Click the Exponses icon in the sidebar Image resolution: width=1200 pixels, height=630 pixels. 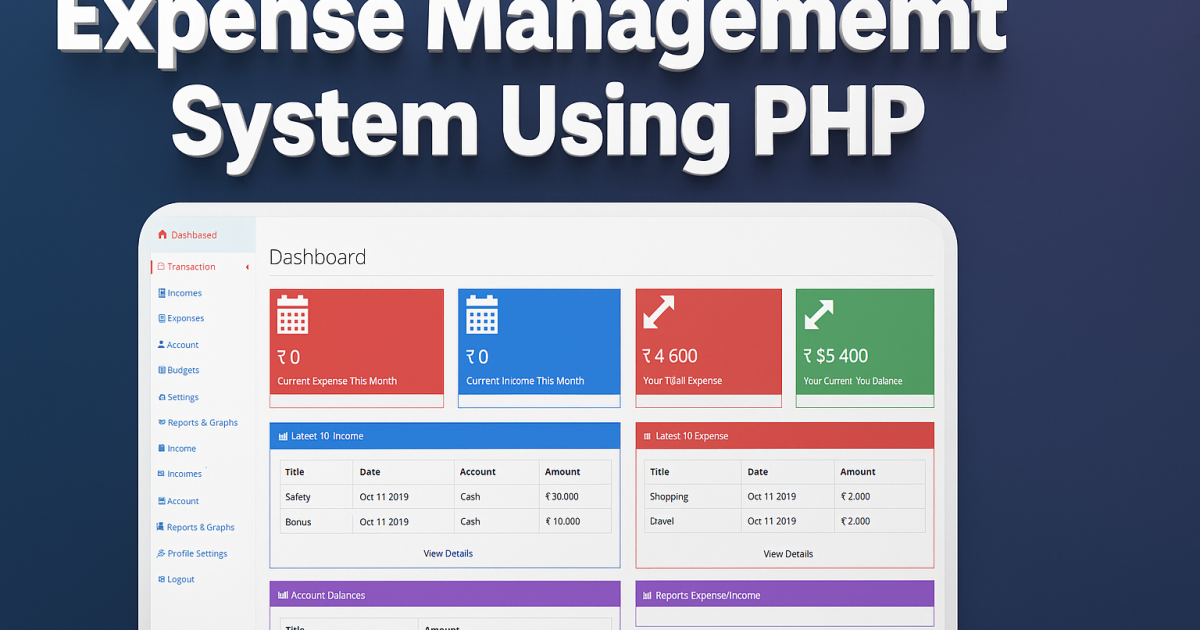pos(162,318)
